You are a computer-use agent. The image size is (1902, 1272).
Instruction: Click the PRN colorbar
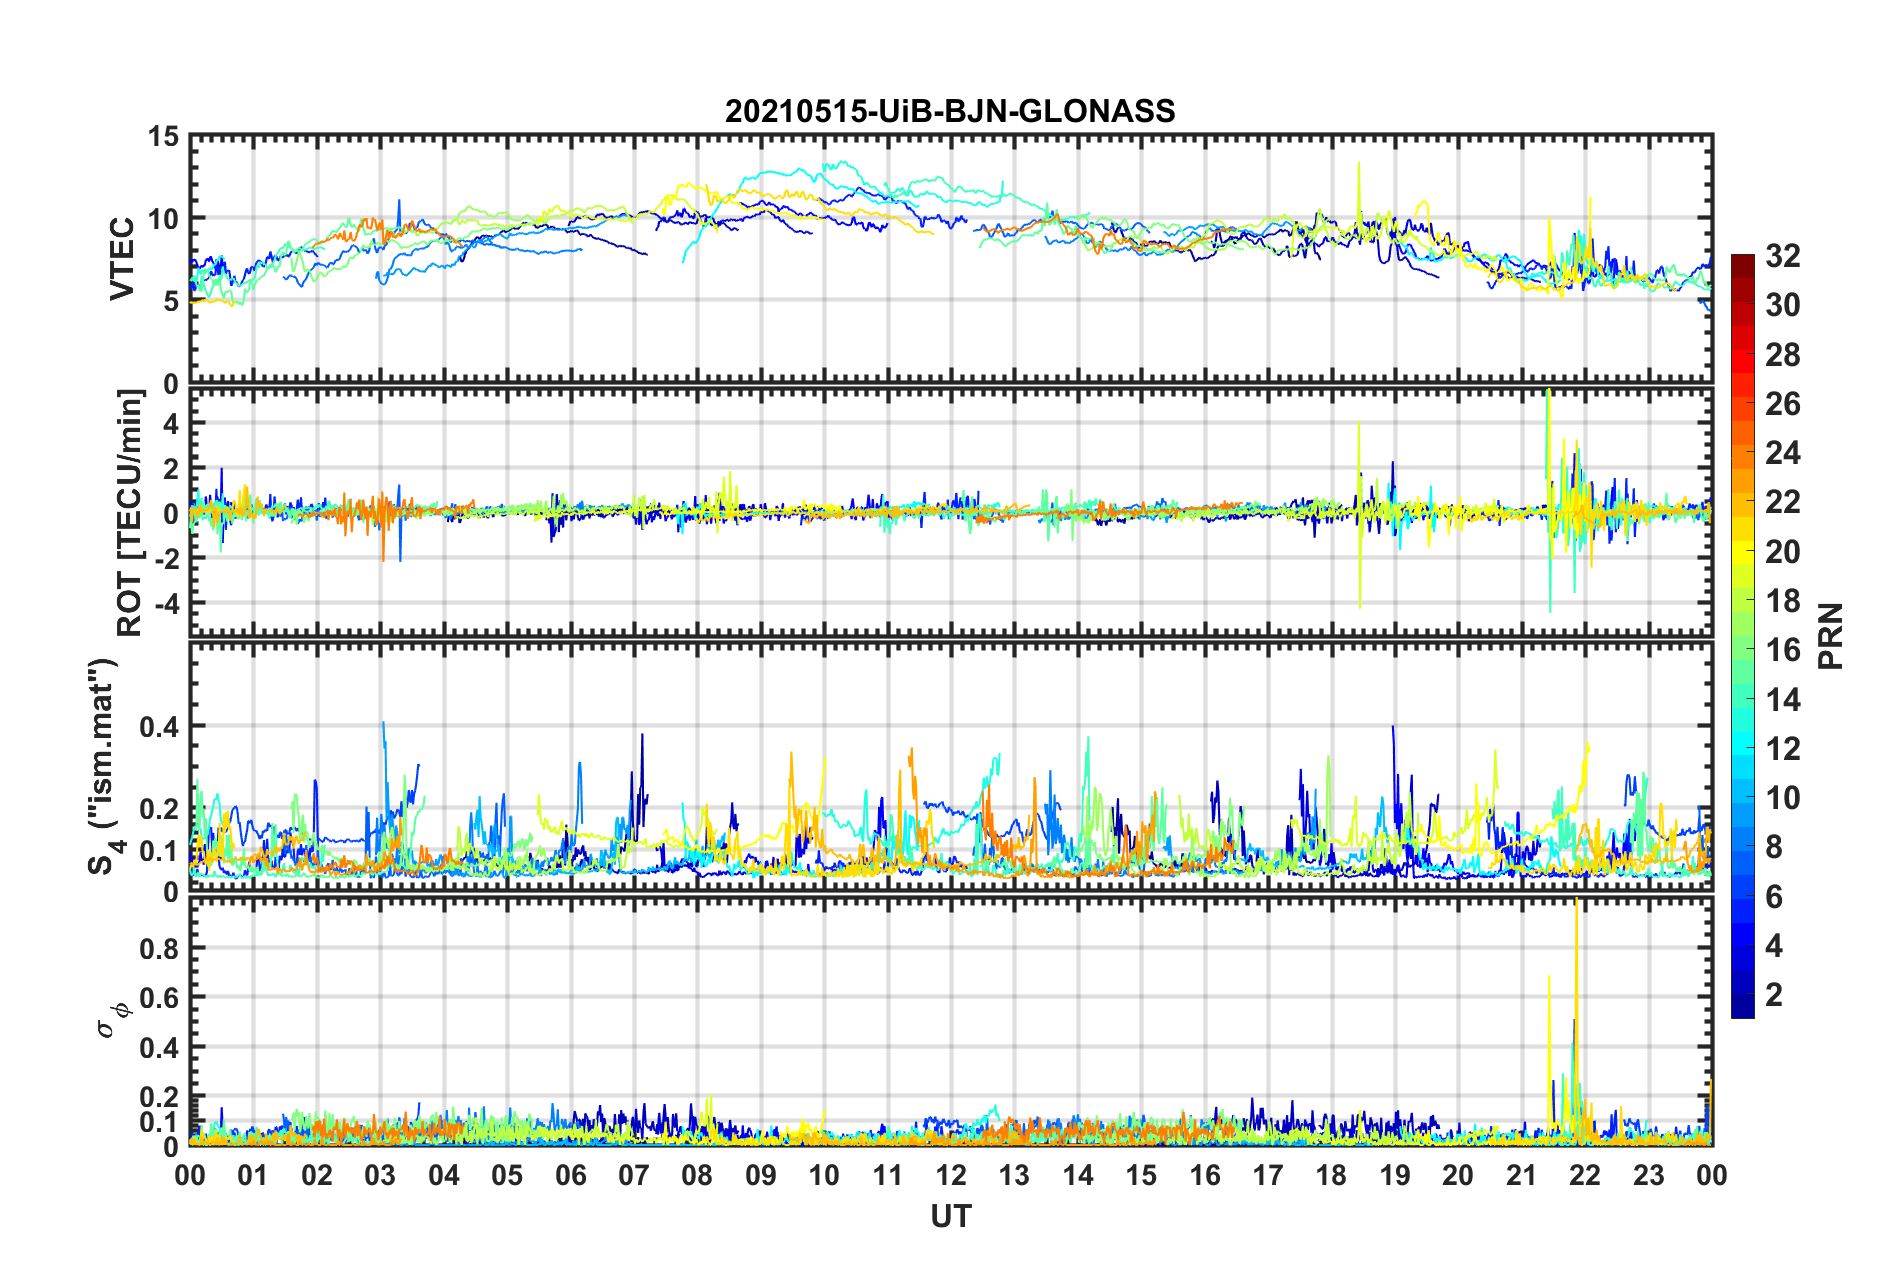tap(1743, 636)
